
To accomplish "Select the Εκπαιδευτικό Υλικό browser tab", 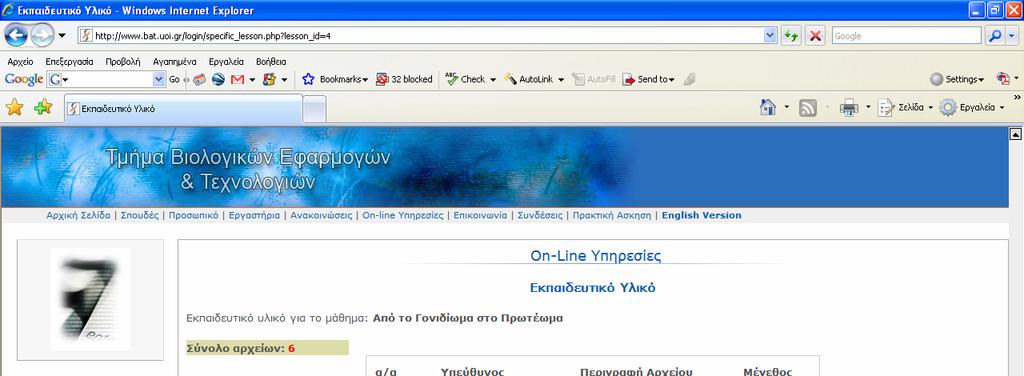I will 184,108.
